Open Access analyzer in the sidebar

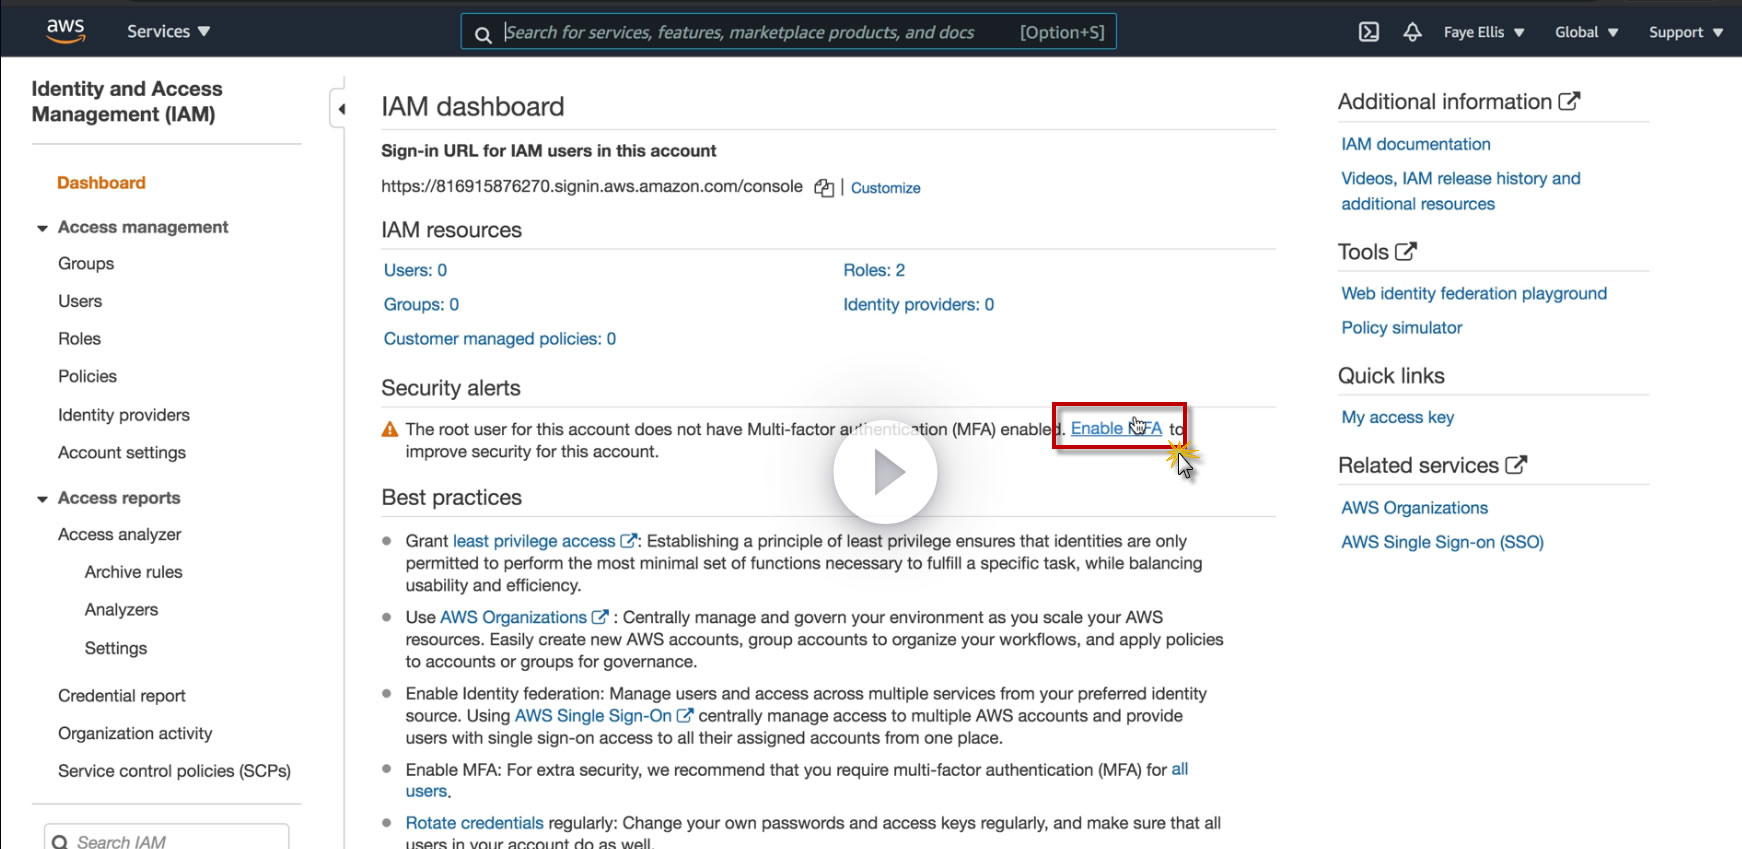120,535
